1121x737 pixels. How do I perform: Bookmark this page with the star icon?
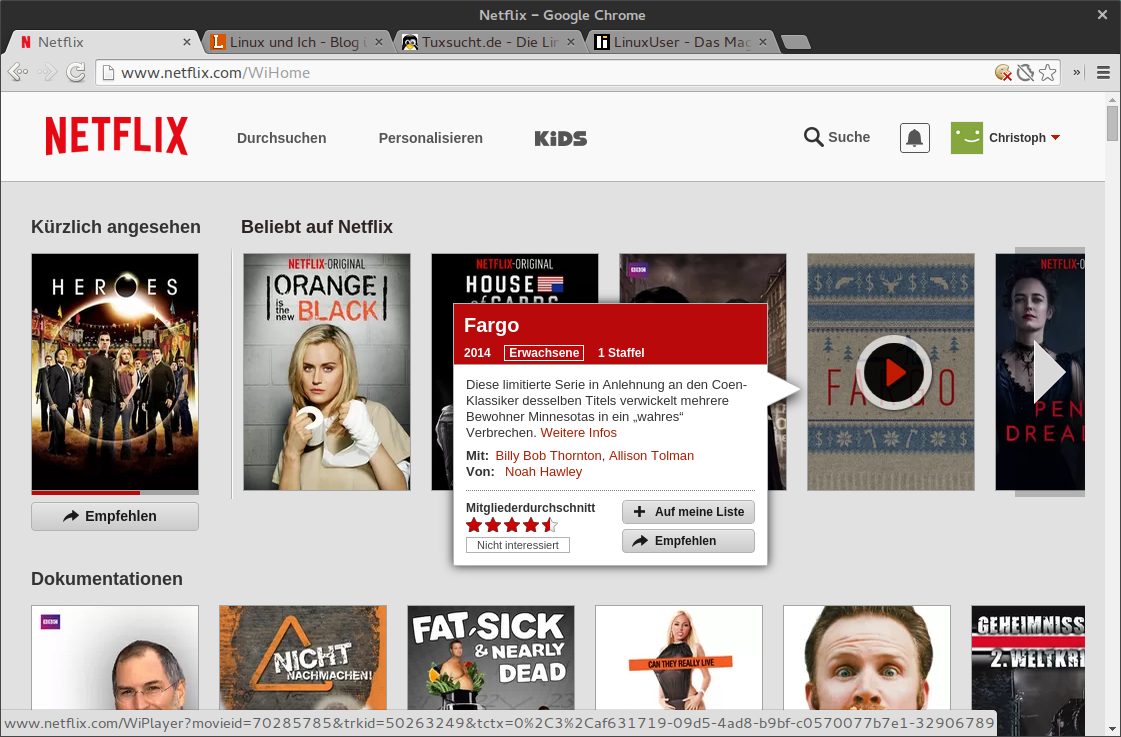click(1047, 72)
